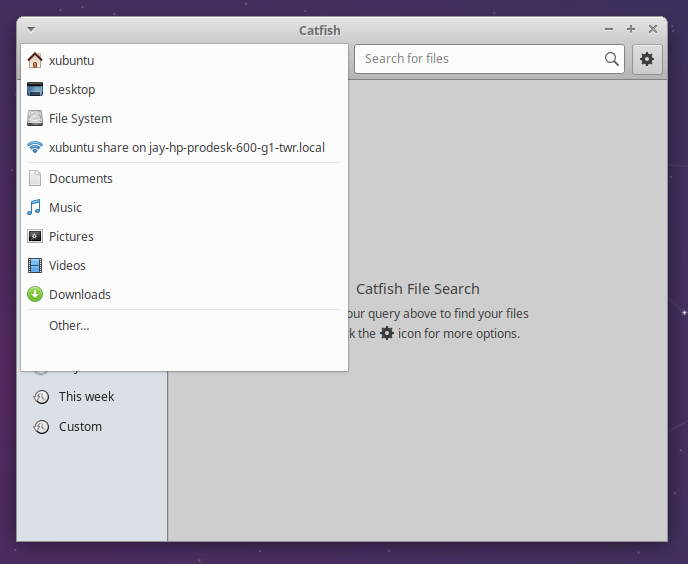Click the network share wifi icon
Viewport: 688px width, 564px height.
[35, 147]
